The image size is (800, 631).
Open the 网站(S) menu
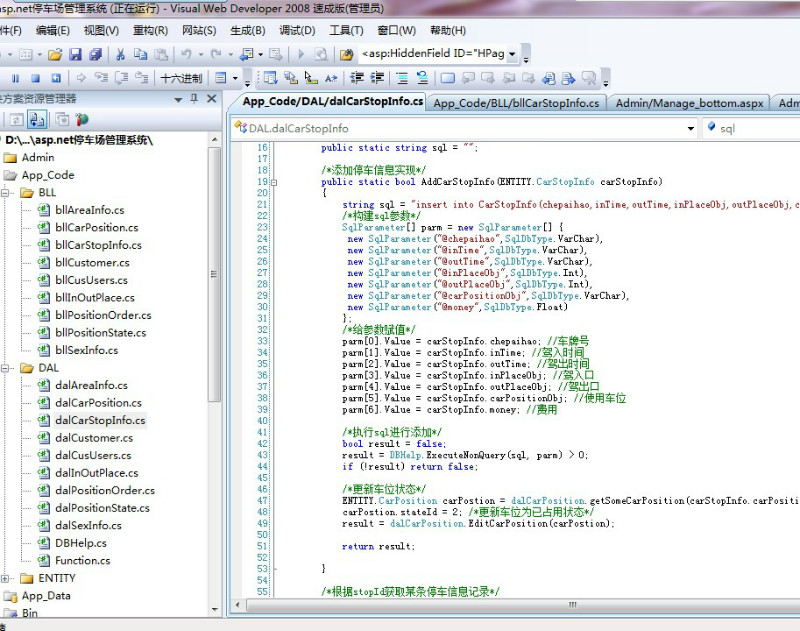coord(199,31)
